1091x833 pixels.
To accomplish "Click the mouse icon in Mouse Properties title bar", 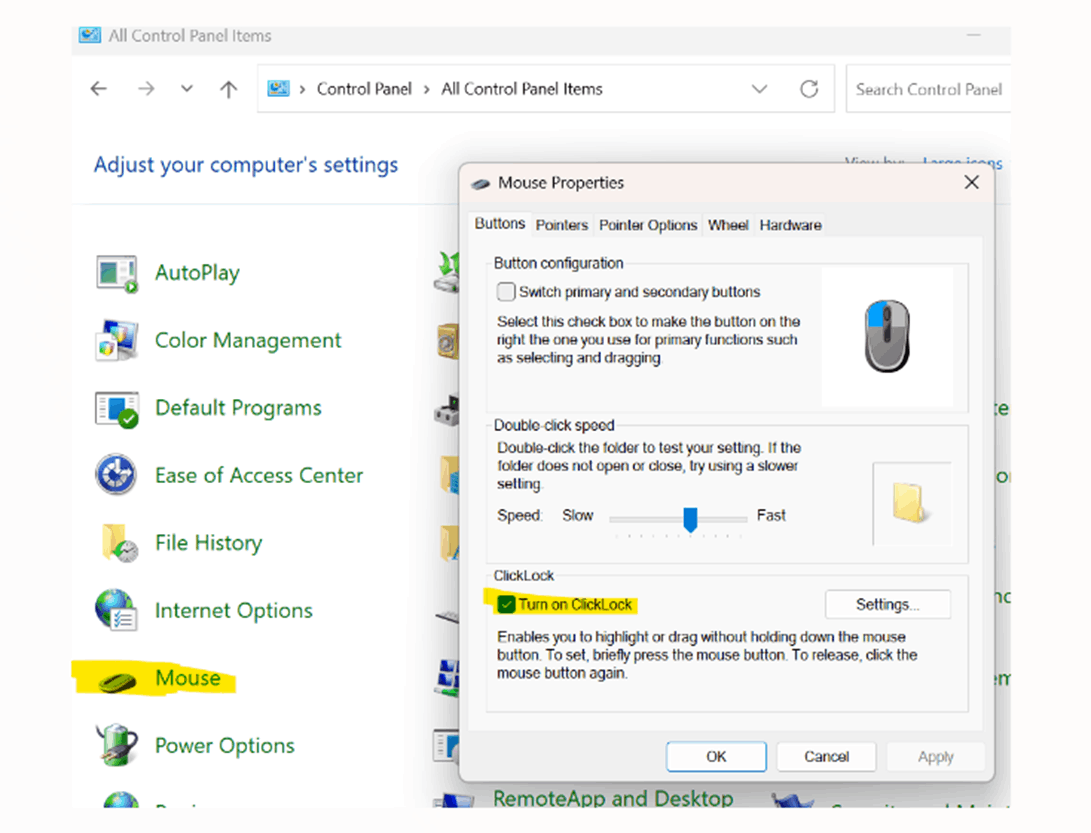I will tap(481, 184).
